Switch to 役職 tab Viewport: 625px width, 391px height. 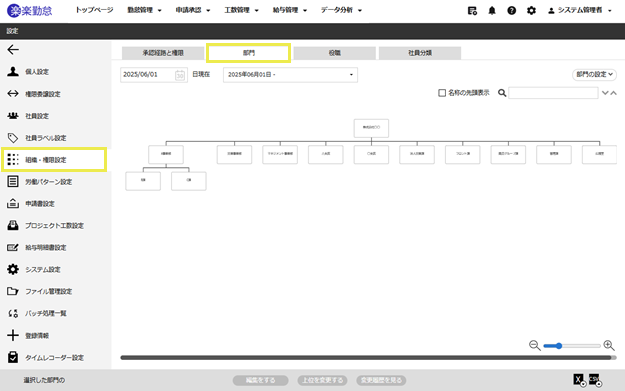coord(334,53)
